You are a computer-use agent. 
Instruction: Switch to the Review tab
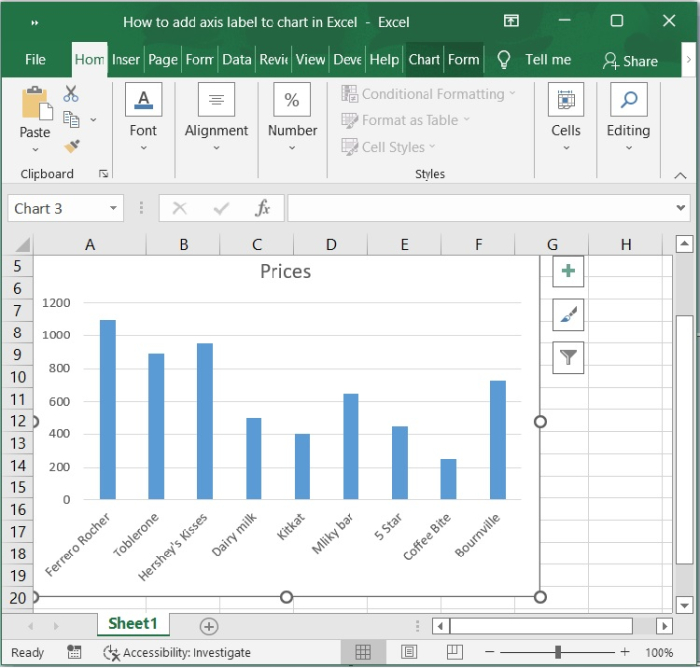tap(274, 59)
